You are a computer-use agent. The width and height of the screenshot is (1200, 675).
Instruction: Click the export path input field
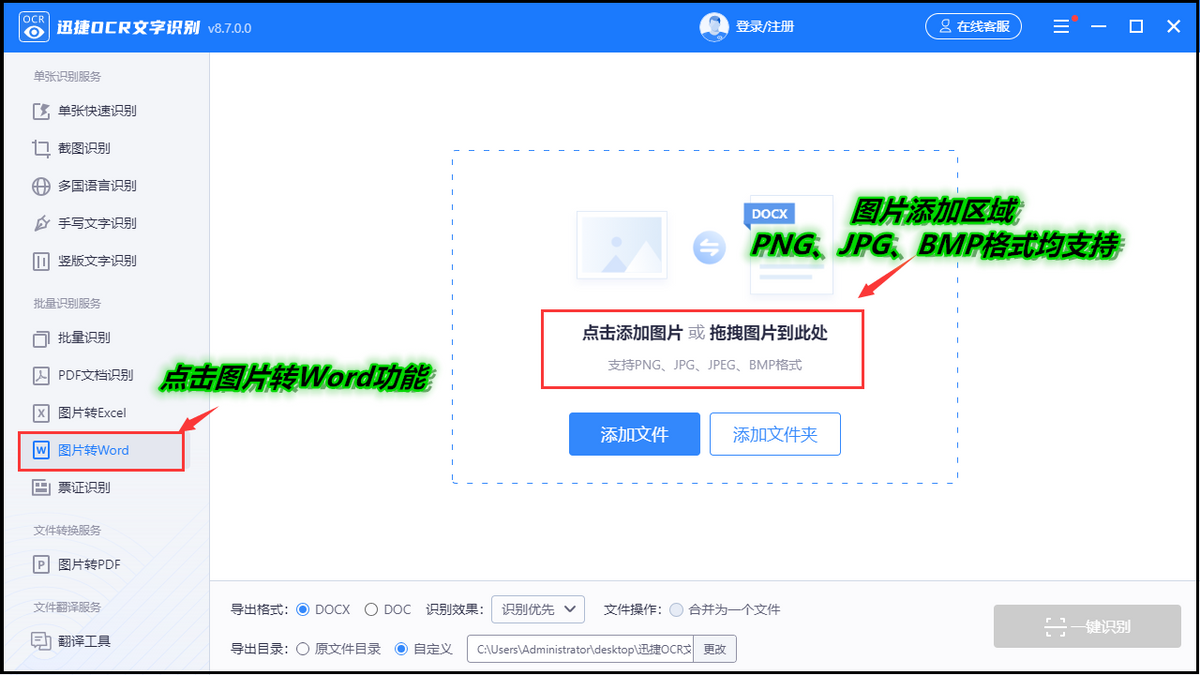[580, 649]
